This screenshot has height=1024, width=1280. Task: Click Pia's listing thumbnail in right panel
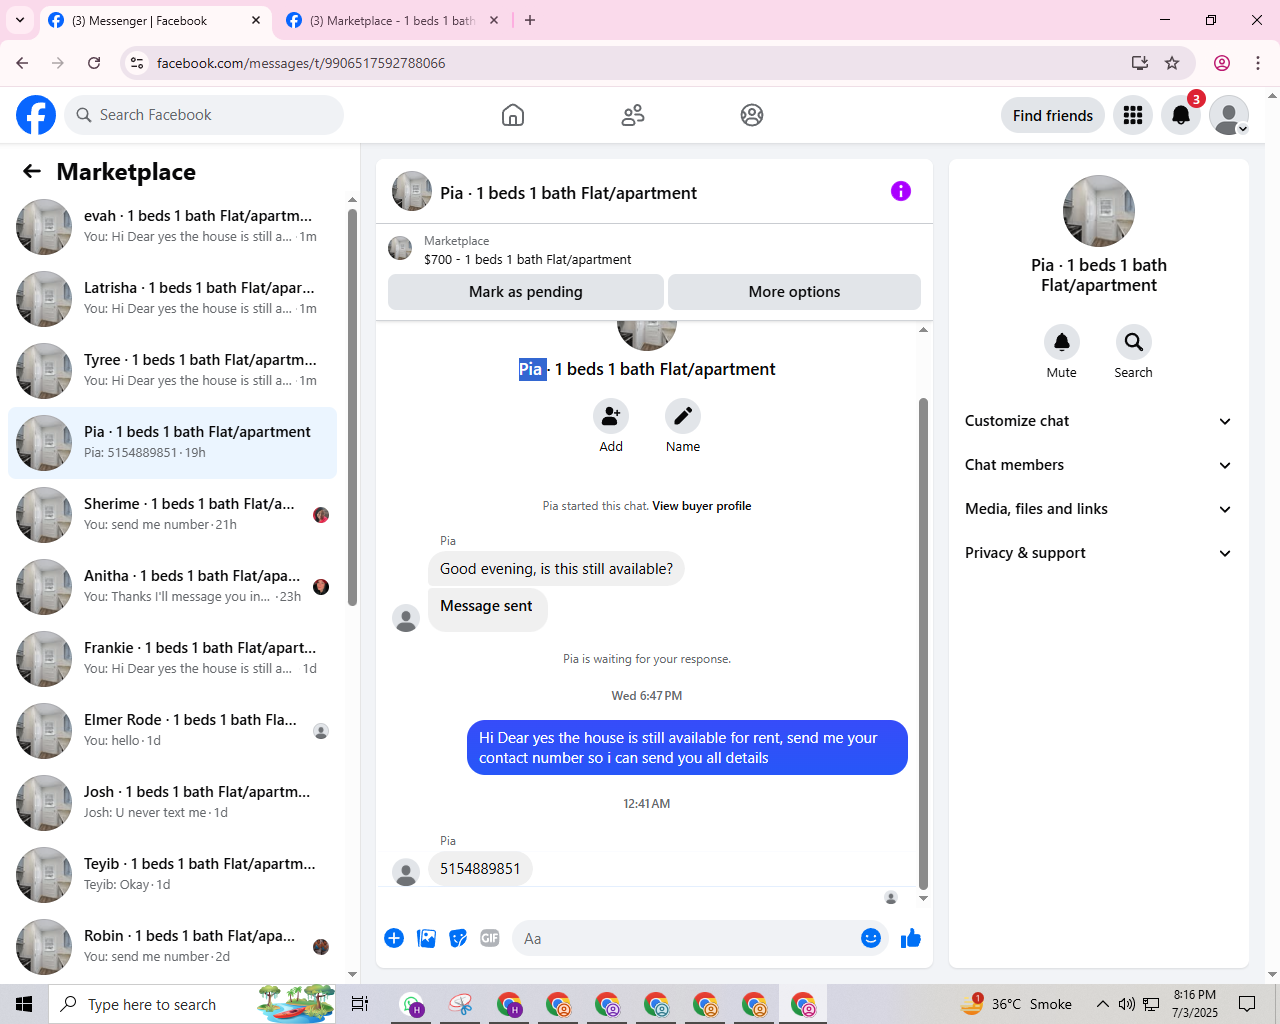pyautogui.click(x=1099, y=211)
